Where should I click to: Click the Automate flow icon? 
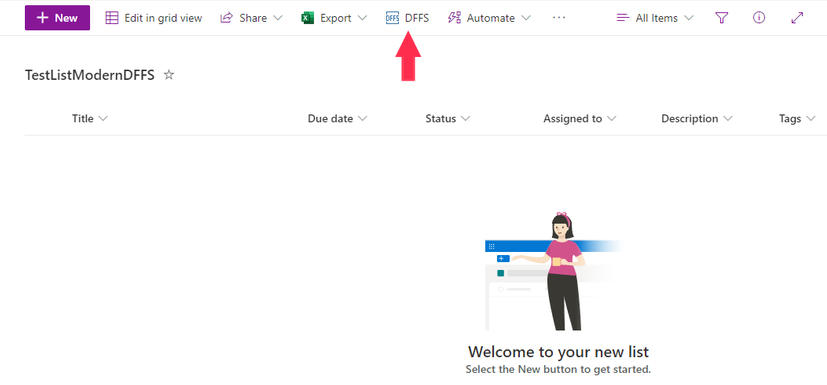click(454, 18)
